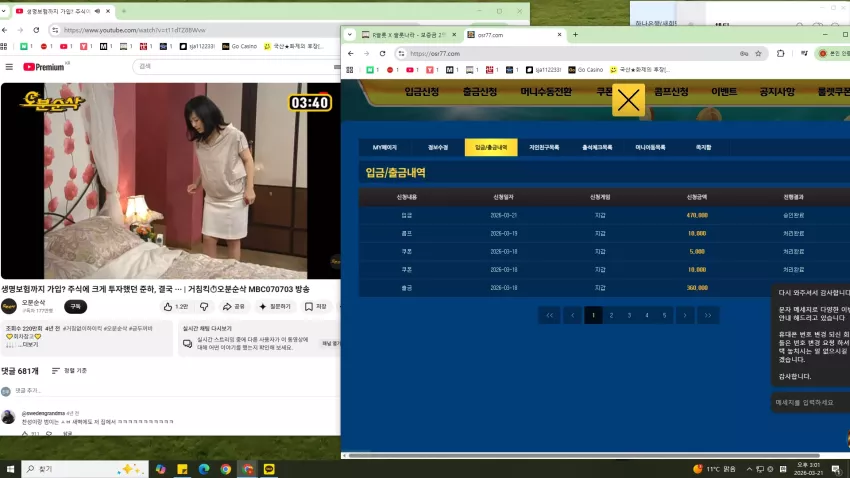850x478 pixels.
Task: Open Go Casino bookmark in YouTube window
Action: pyautogui.click(x=239, y=47)
